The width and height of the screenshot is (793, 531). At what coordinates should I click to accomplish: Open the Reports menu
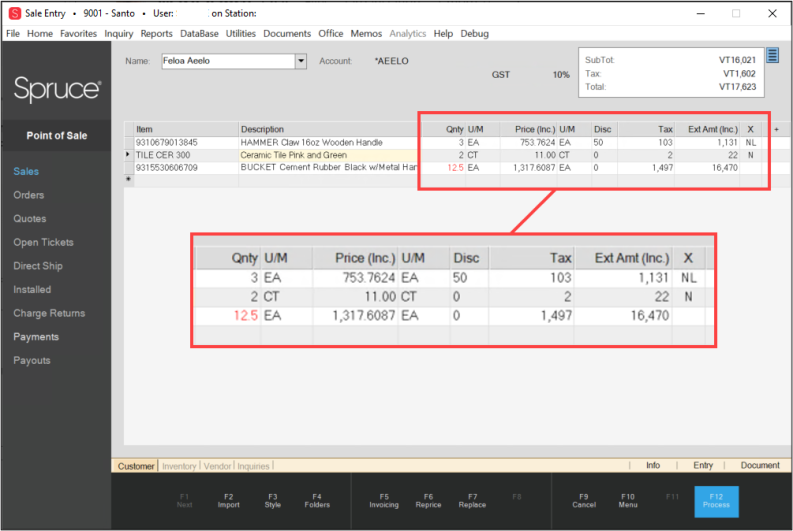[x=156, y=33]
